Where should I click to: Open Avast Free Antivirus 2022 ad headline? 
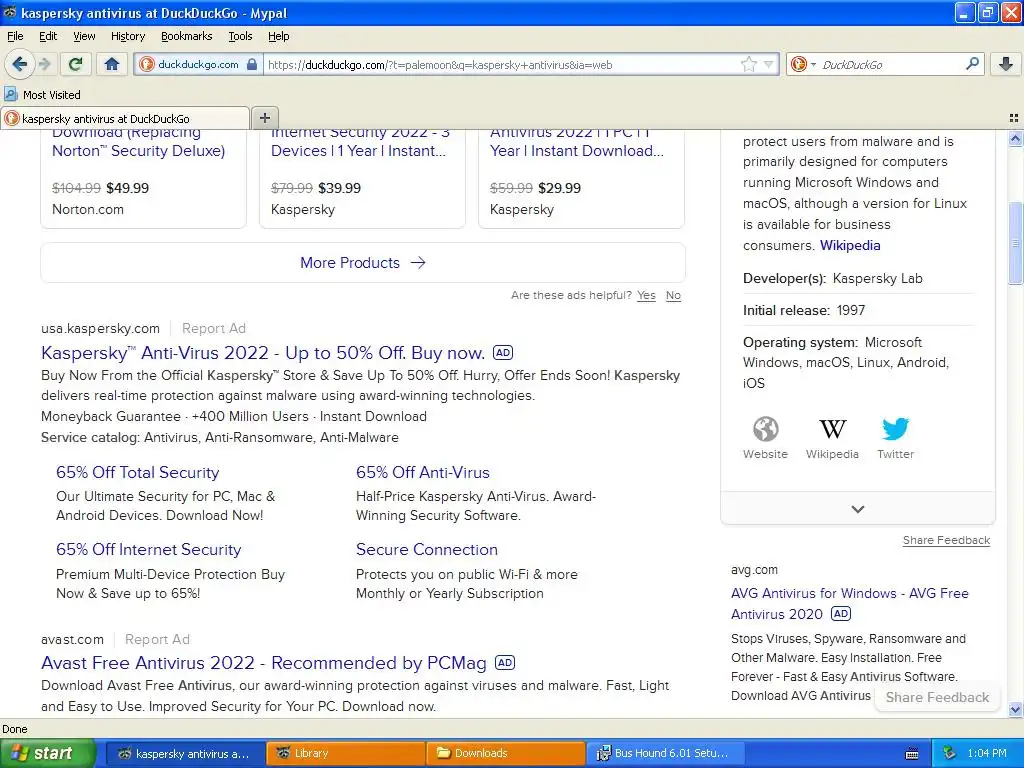coord(264,663)
